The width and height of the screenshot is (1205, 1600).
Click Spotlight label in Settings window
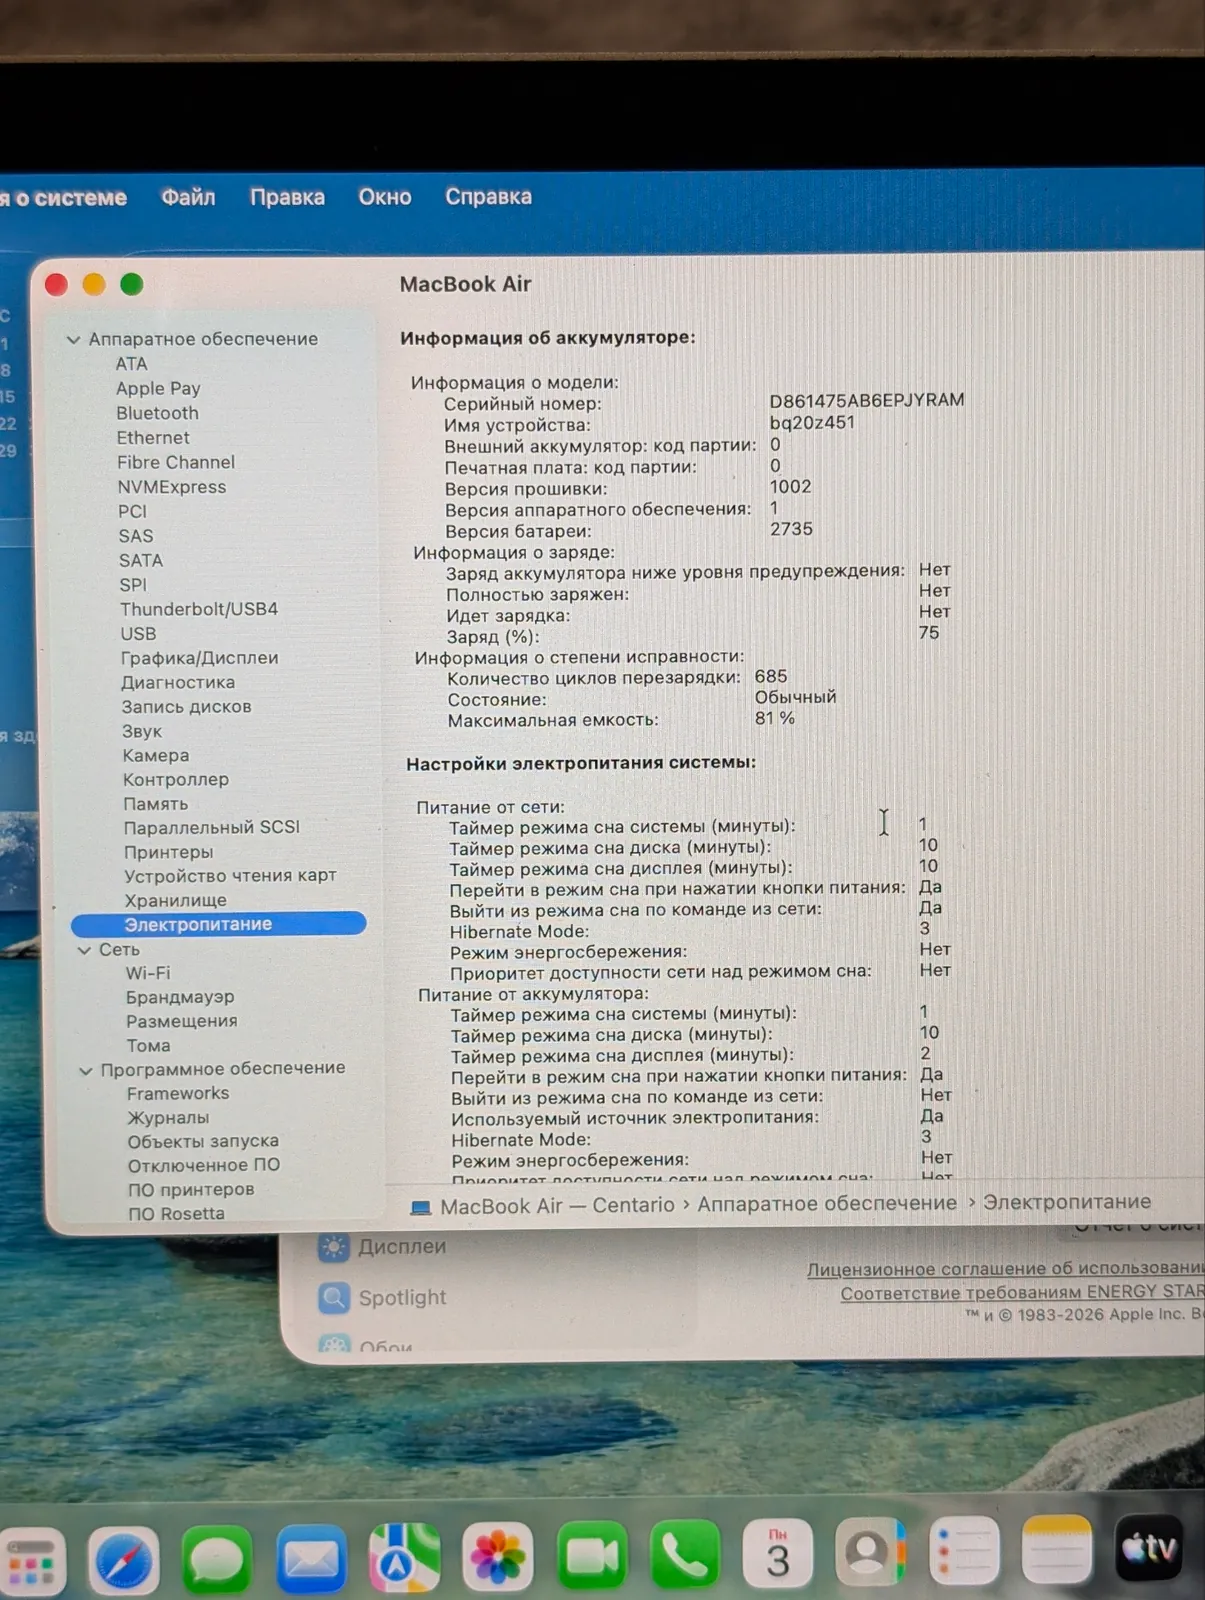click(402, 1298)
